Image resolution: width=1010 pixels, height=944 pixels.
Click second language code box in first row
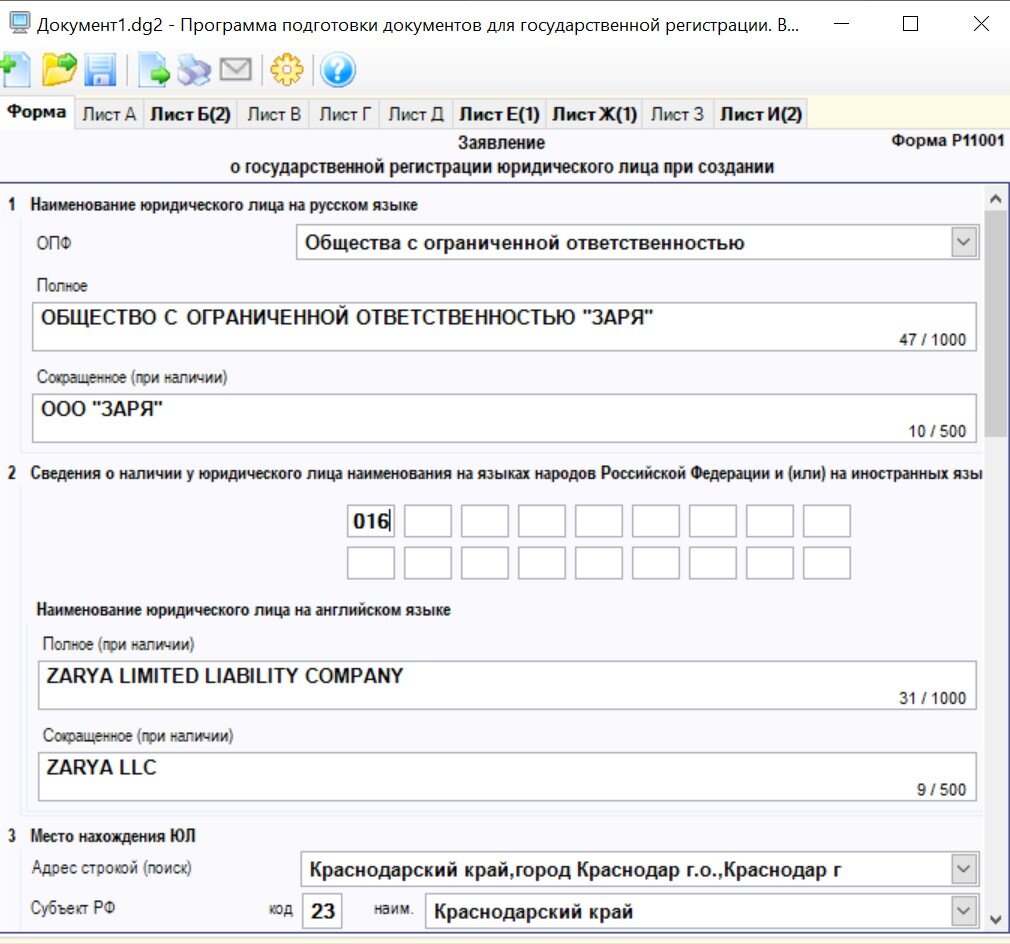(428, 521)
